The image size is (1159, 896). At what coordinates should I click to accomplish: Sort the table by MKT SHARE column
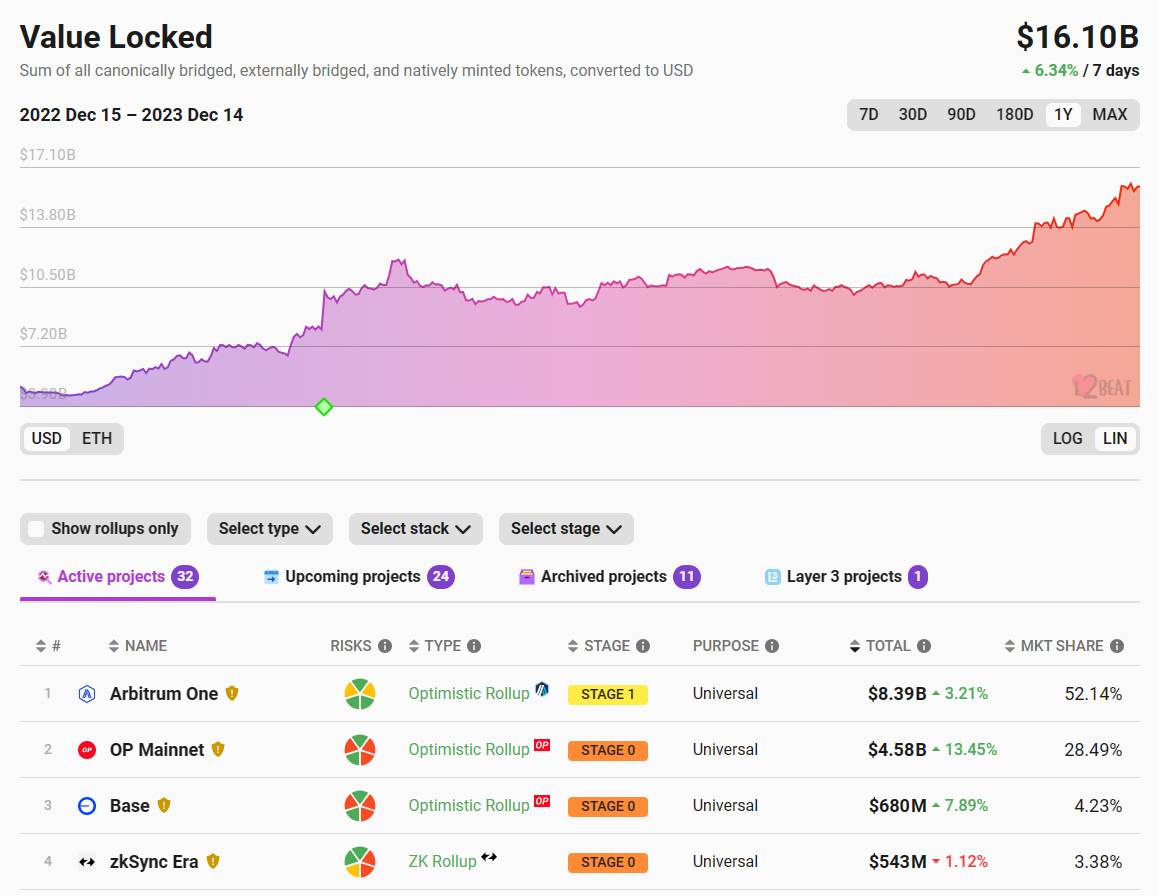1054,646
